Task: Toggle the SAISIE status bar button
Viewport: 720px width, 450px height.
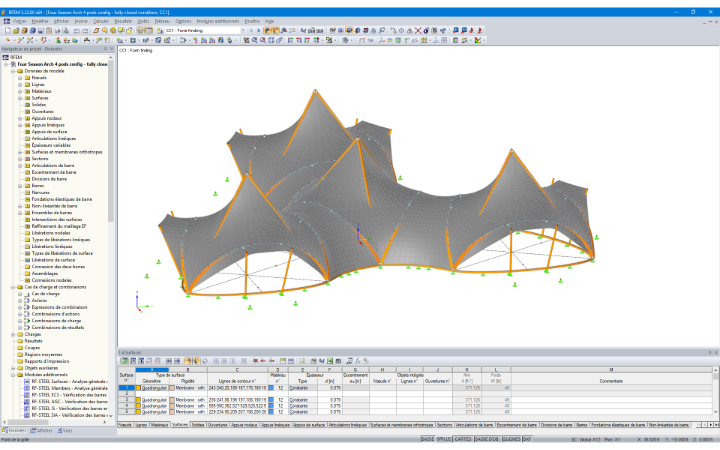Action: coord(428,439)
